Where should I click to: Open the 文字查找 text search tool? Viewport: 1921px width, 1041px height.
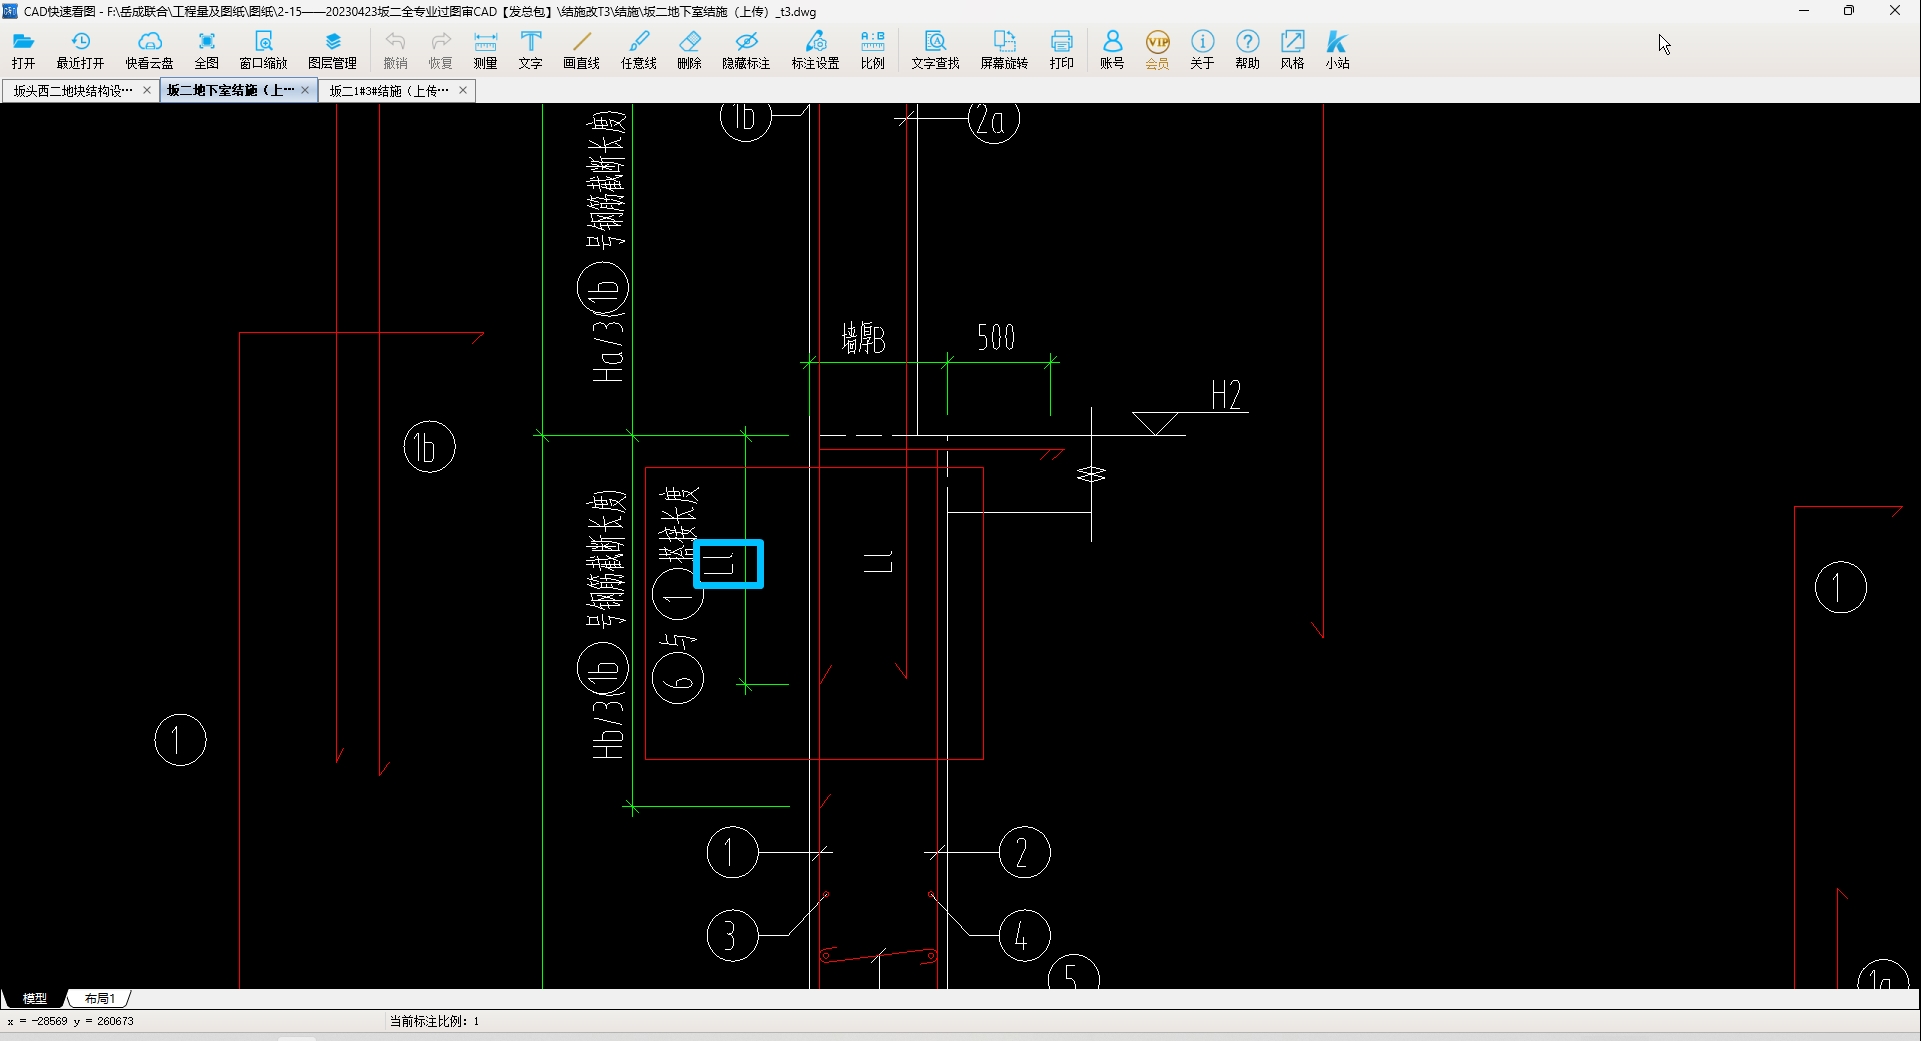935,50
